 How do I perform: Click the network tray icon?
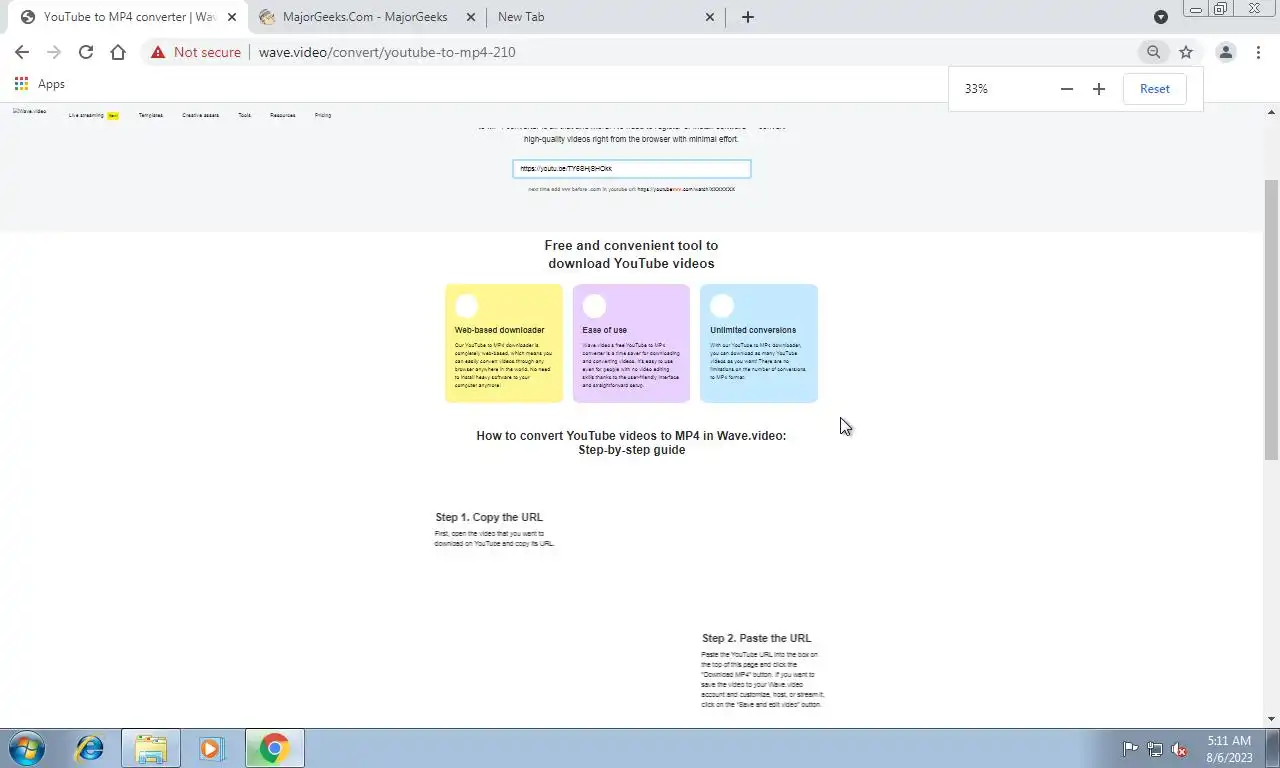(x=1155, y=749)
